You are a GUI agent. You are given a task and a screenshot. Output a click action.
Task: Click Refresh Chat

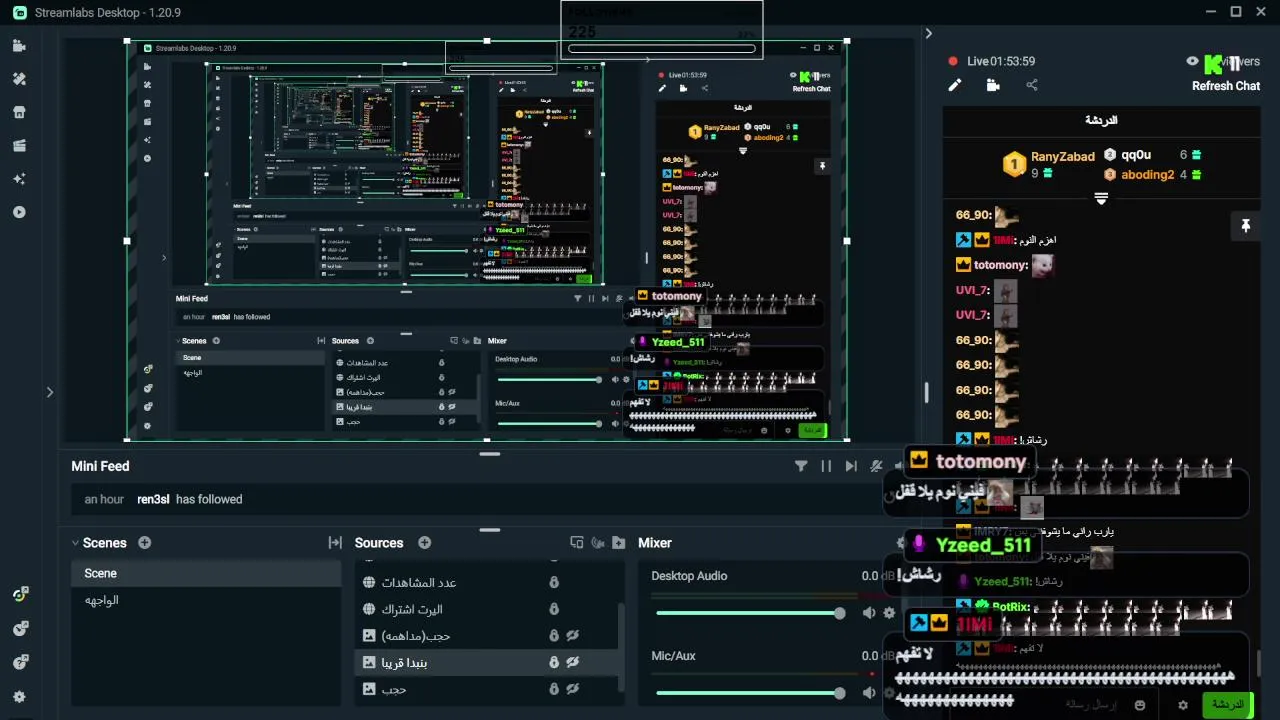[1226, 86]
